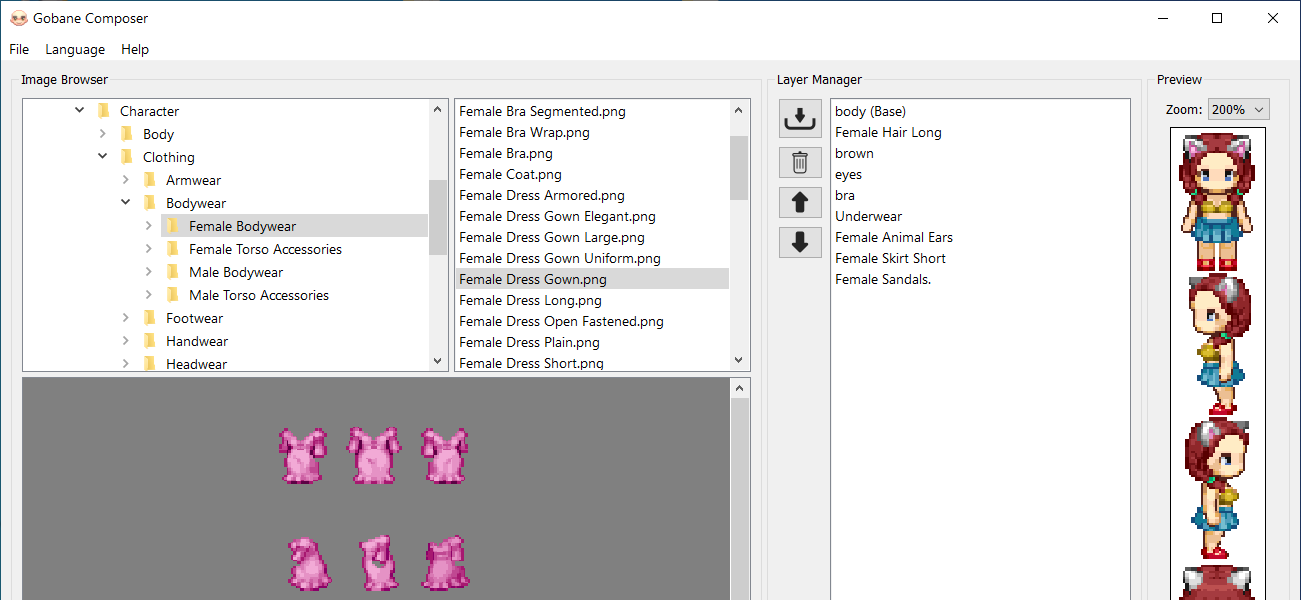Screen dimensions: 1301x600
Task: Expand the Footwear tree node
Action: tap(126, 318)
